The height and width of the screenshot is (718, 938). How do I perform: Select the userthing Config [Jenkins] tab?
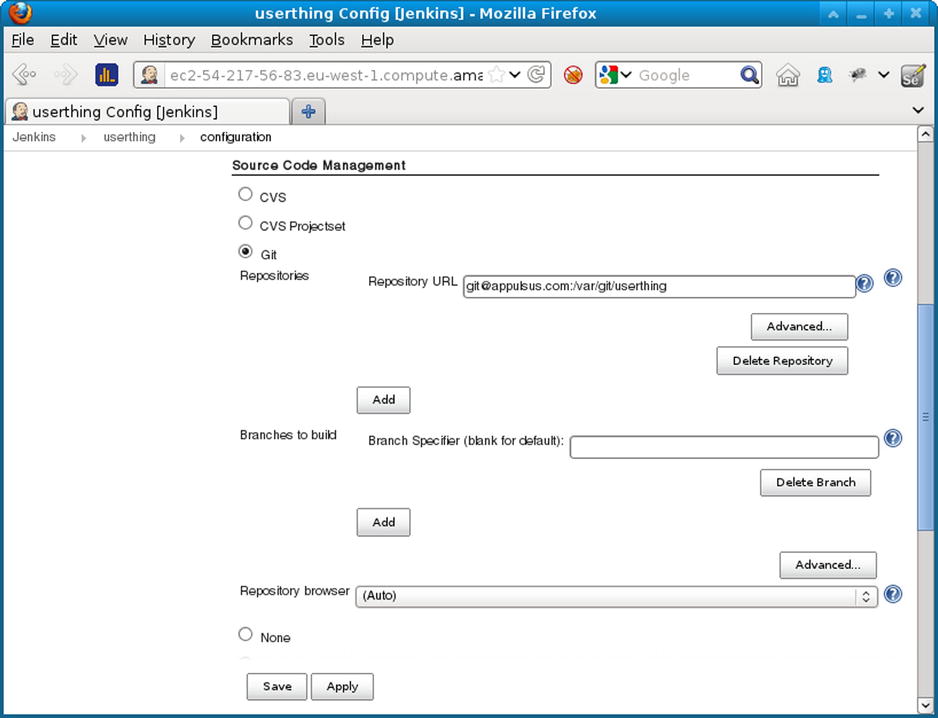coord(147,111)
